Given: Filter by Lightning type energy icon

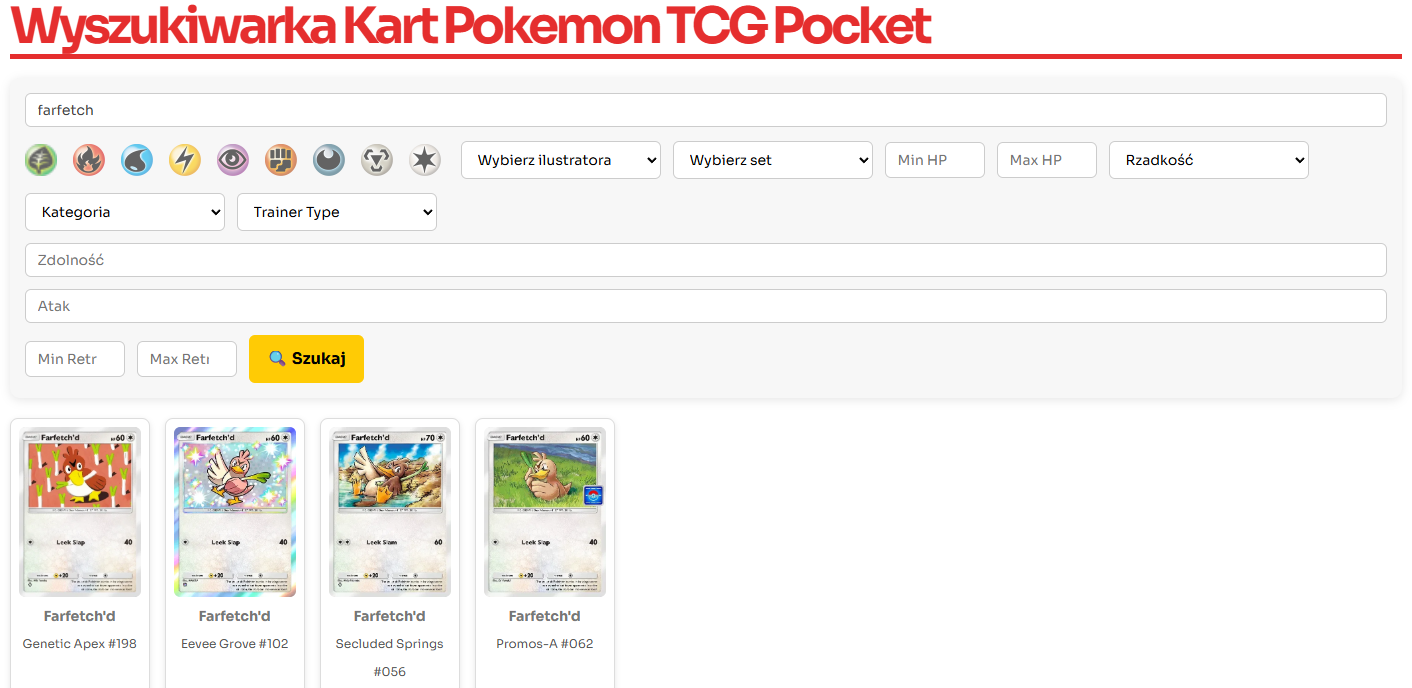Looking at the screenshot, I should (x=185, y=160).
